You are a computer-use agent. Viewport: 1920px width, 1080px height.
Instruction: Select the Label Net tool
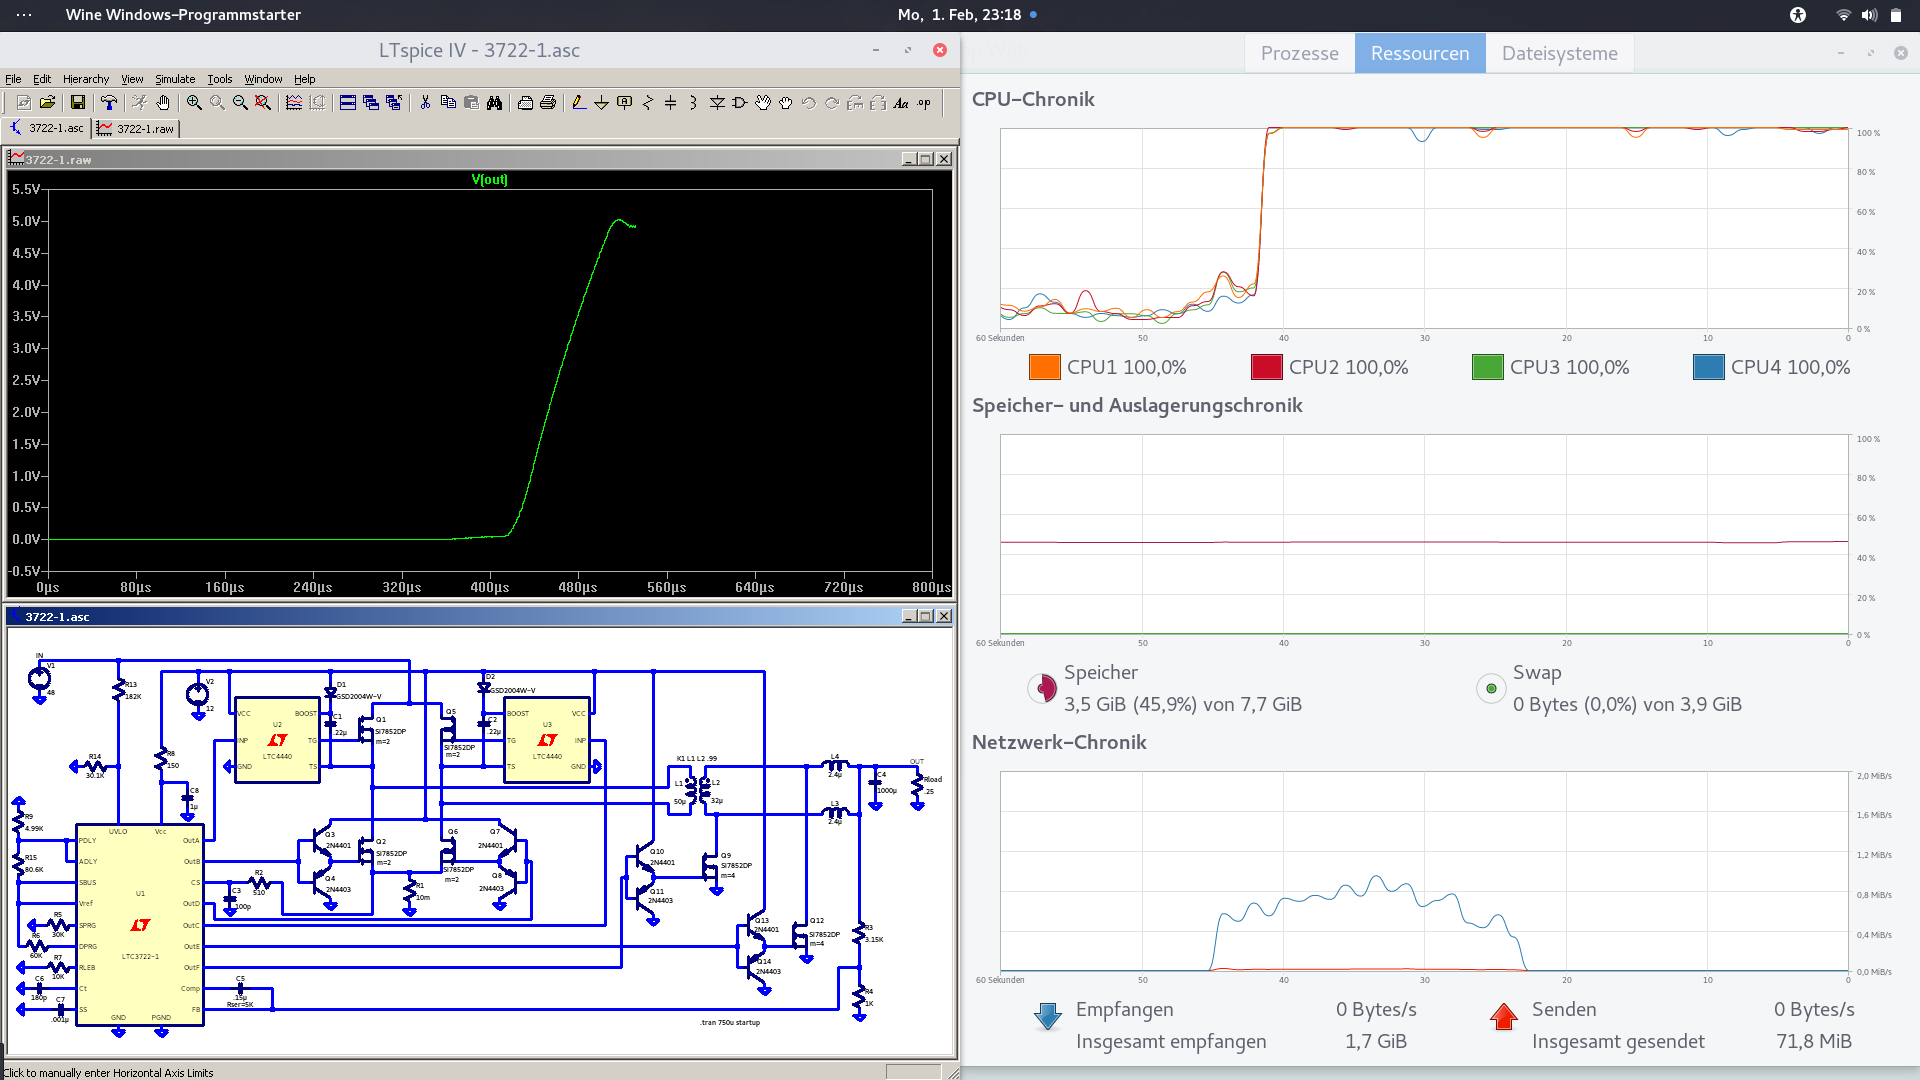pos(625,103)
